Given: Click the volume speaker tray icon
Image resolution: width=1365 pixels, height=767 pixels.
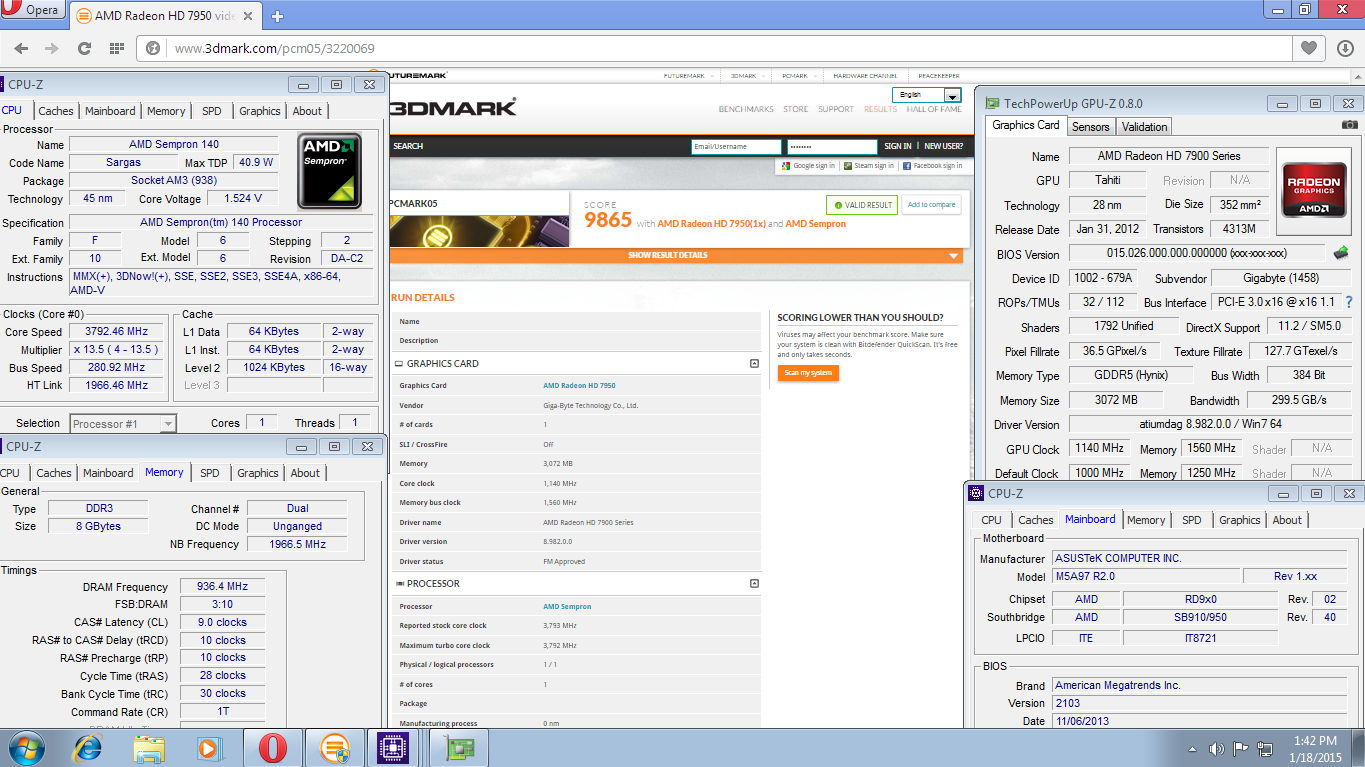Looking at the screenshot, I should [1217, 749].
